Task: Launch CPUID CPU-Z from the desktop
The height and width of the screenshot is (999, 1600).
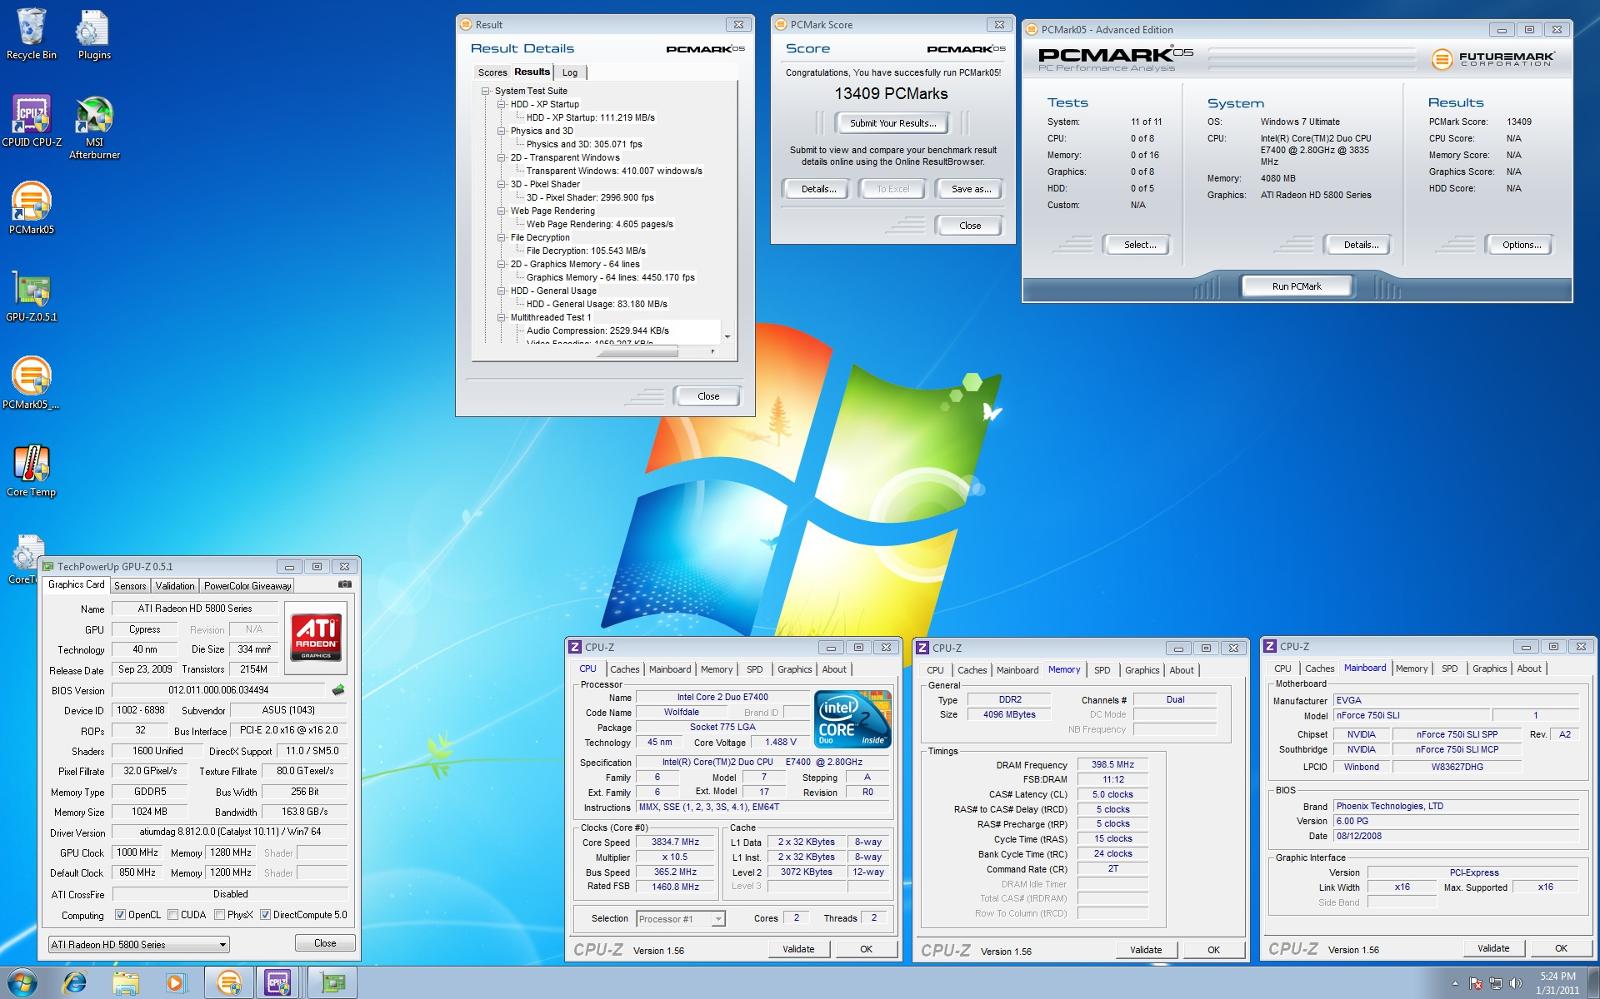Action: point(31,121)
